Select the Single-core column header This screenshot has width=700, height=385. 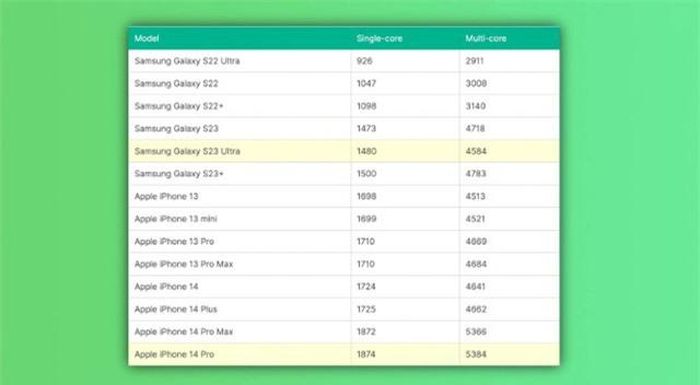379,38
